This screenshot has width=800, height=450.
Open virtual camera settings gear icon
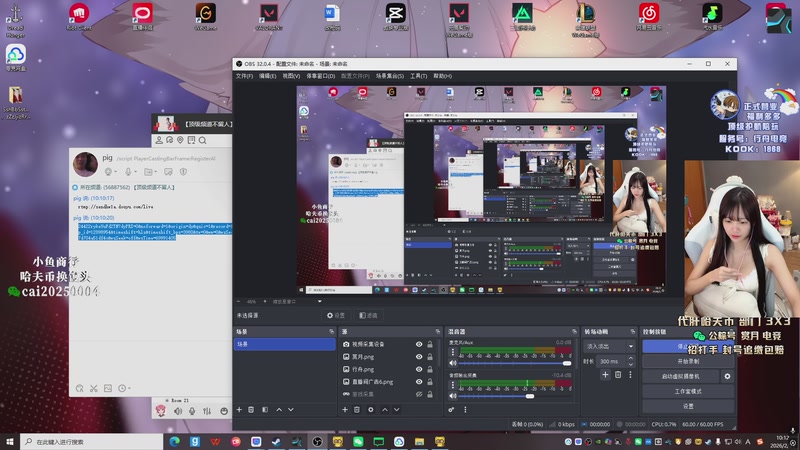[727, 376]
